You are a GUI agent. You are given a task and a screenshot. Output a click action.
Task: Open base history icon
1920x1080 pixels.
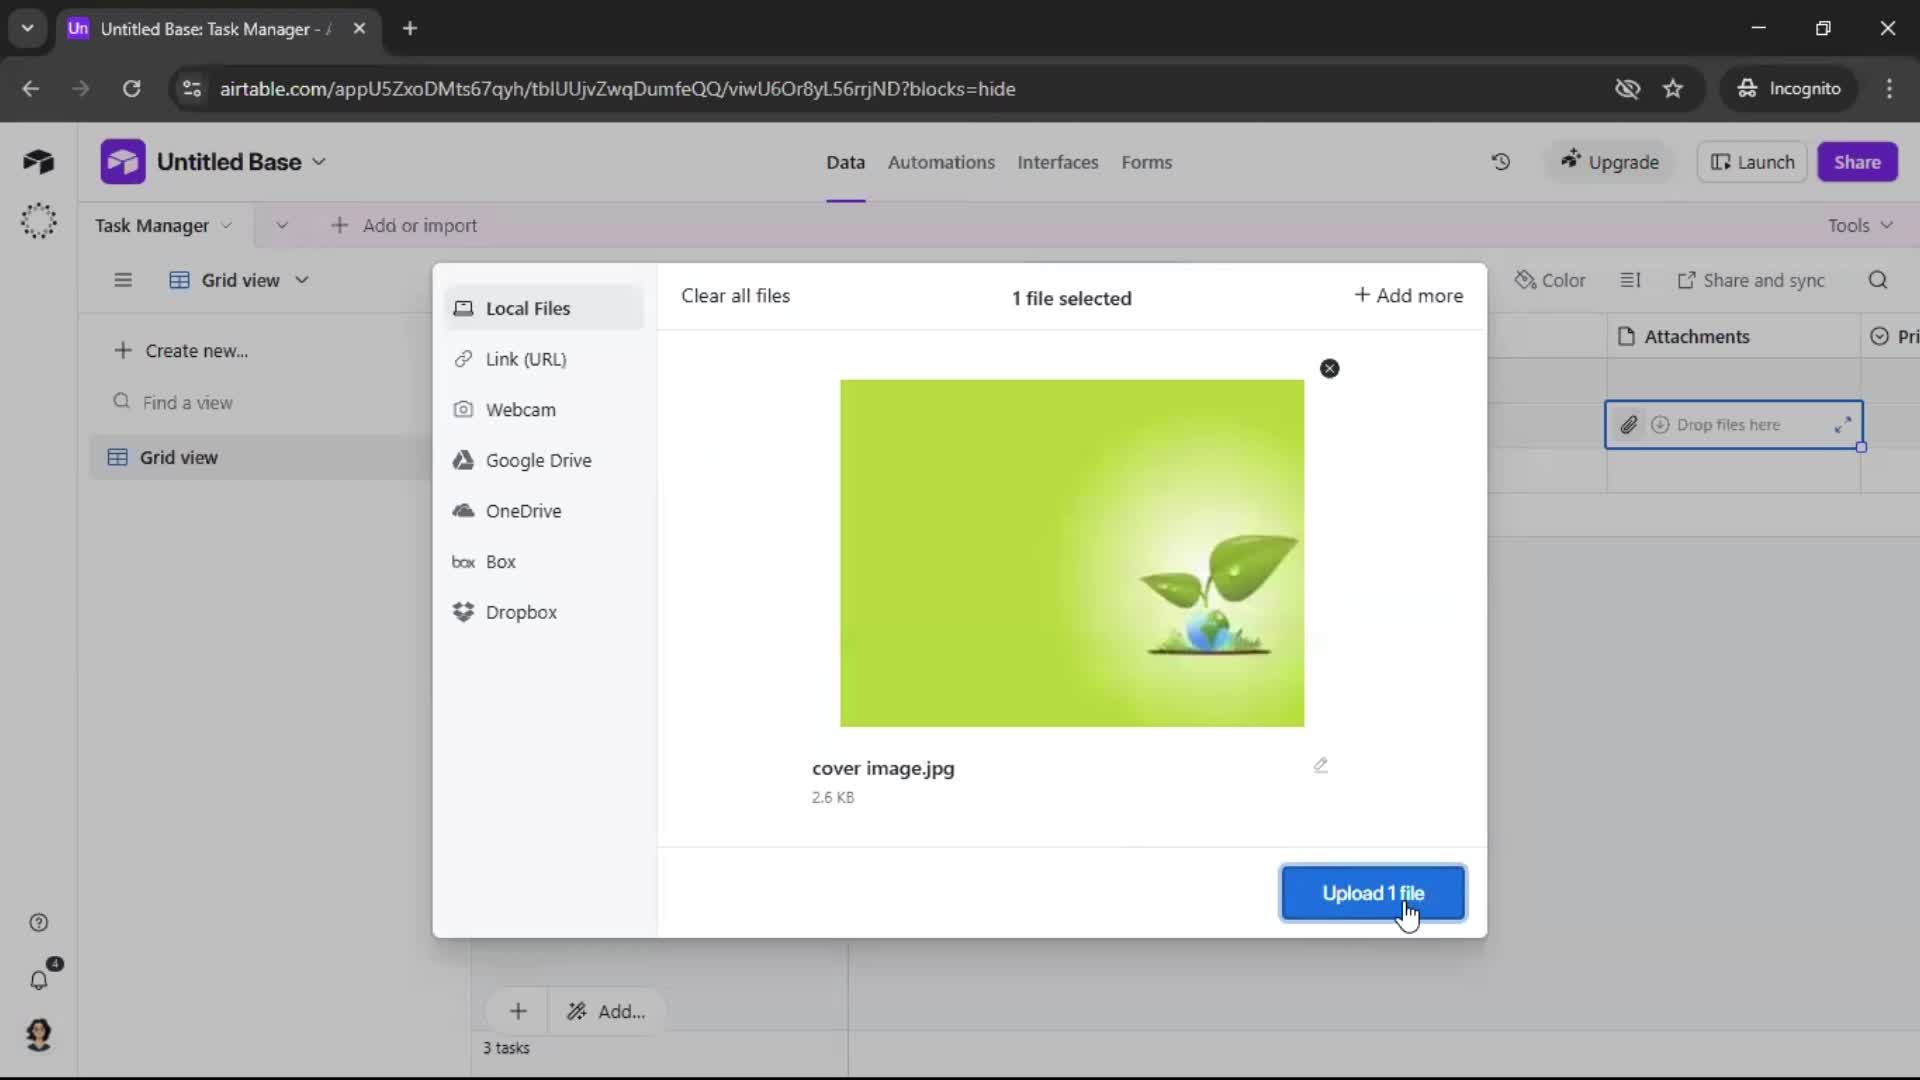(1500, 162)
